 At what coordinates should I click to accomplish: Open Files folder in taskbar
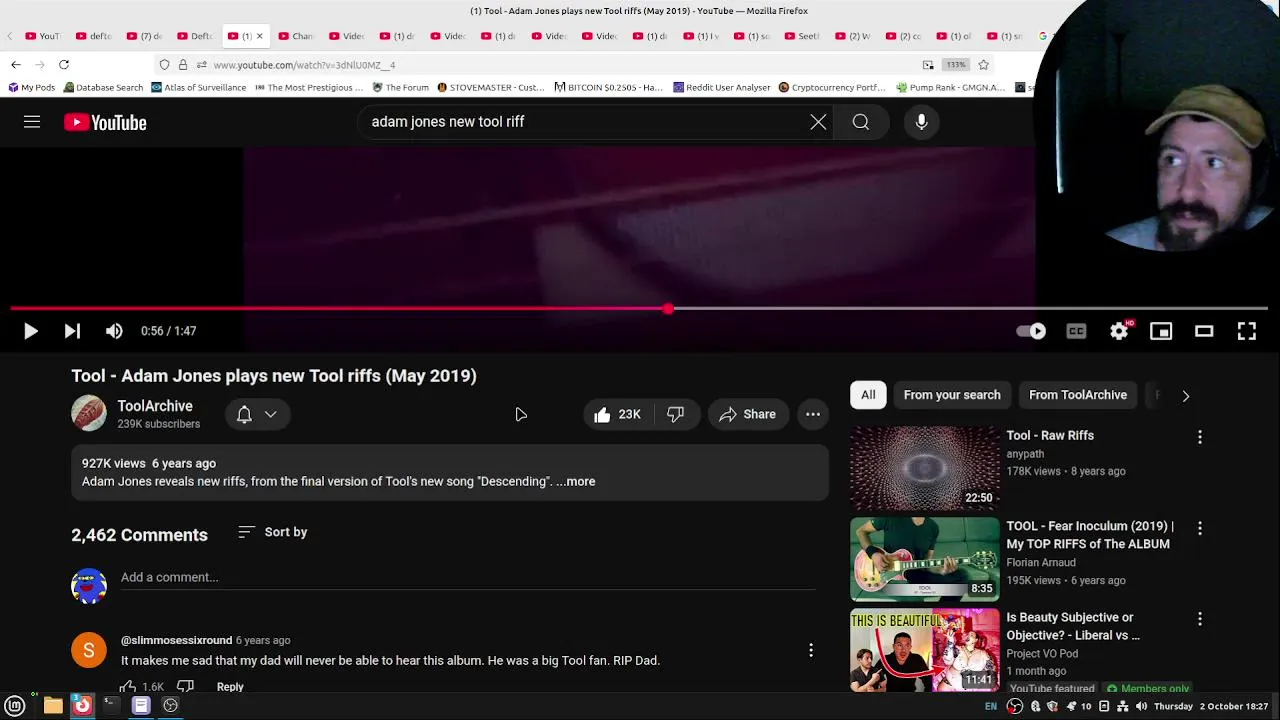pos(53,705)
